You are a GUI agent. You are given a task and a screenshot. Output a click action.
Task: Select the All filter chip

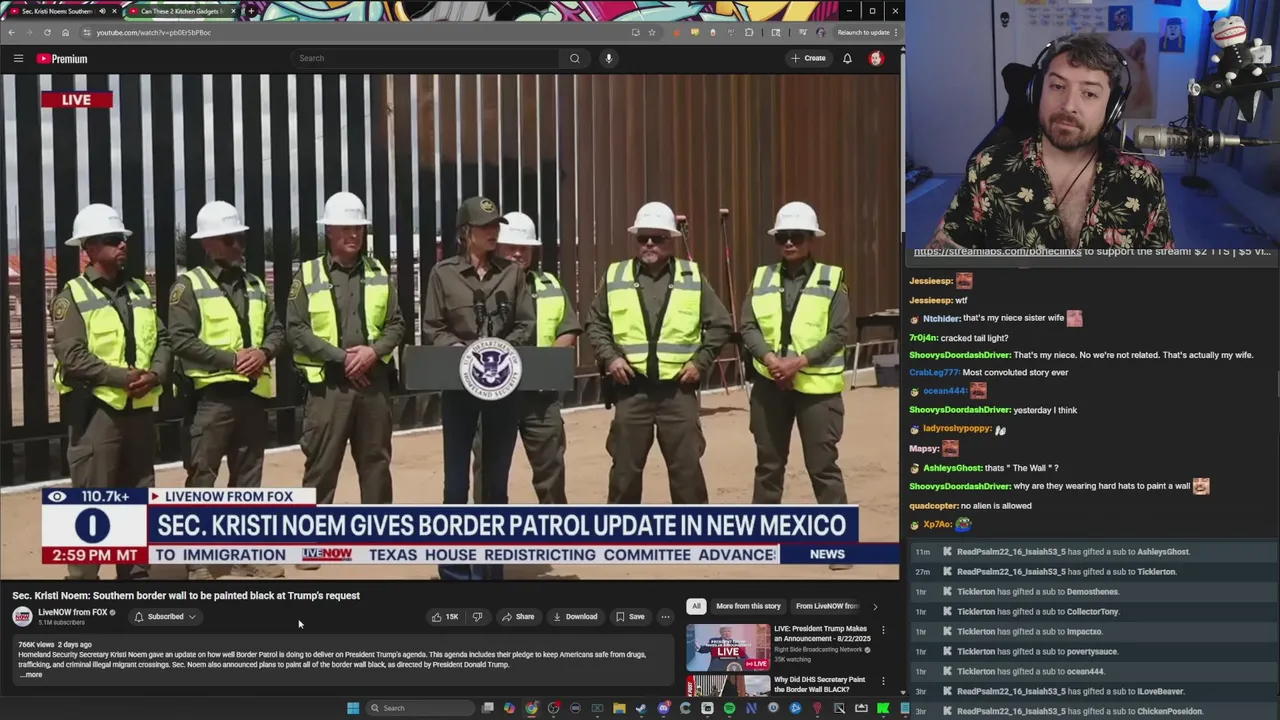[696, 606]
